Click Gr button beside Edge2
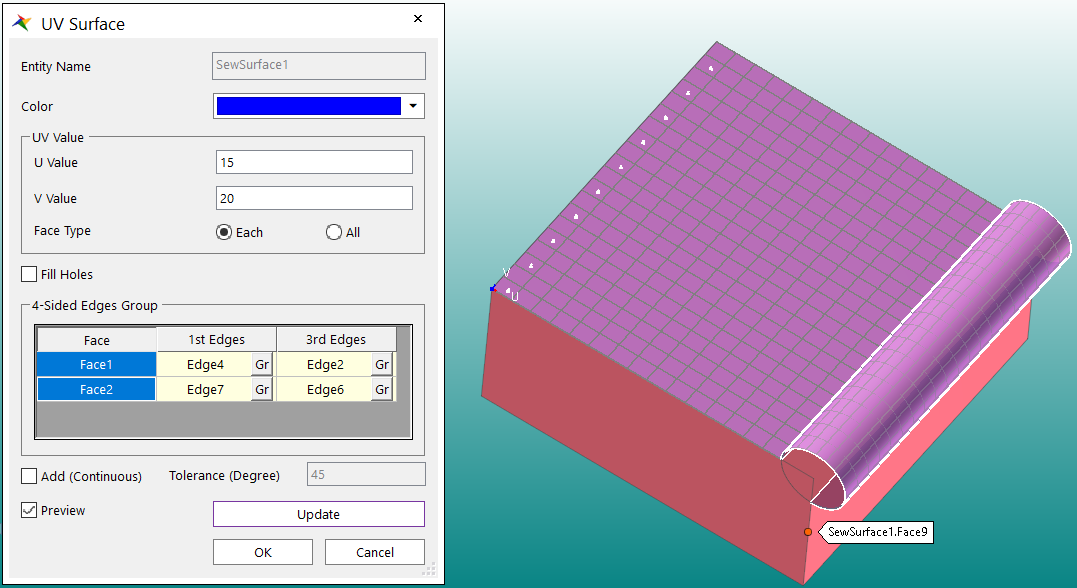The height and width of the screenshot is (588, 1077). (381, 365)
